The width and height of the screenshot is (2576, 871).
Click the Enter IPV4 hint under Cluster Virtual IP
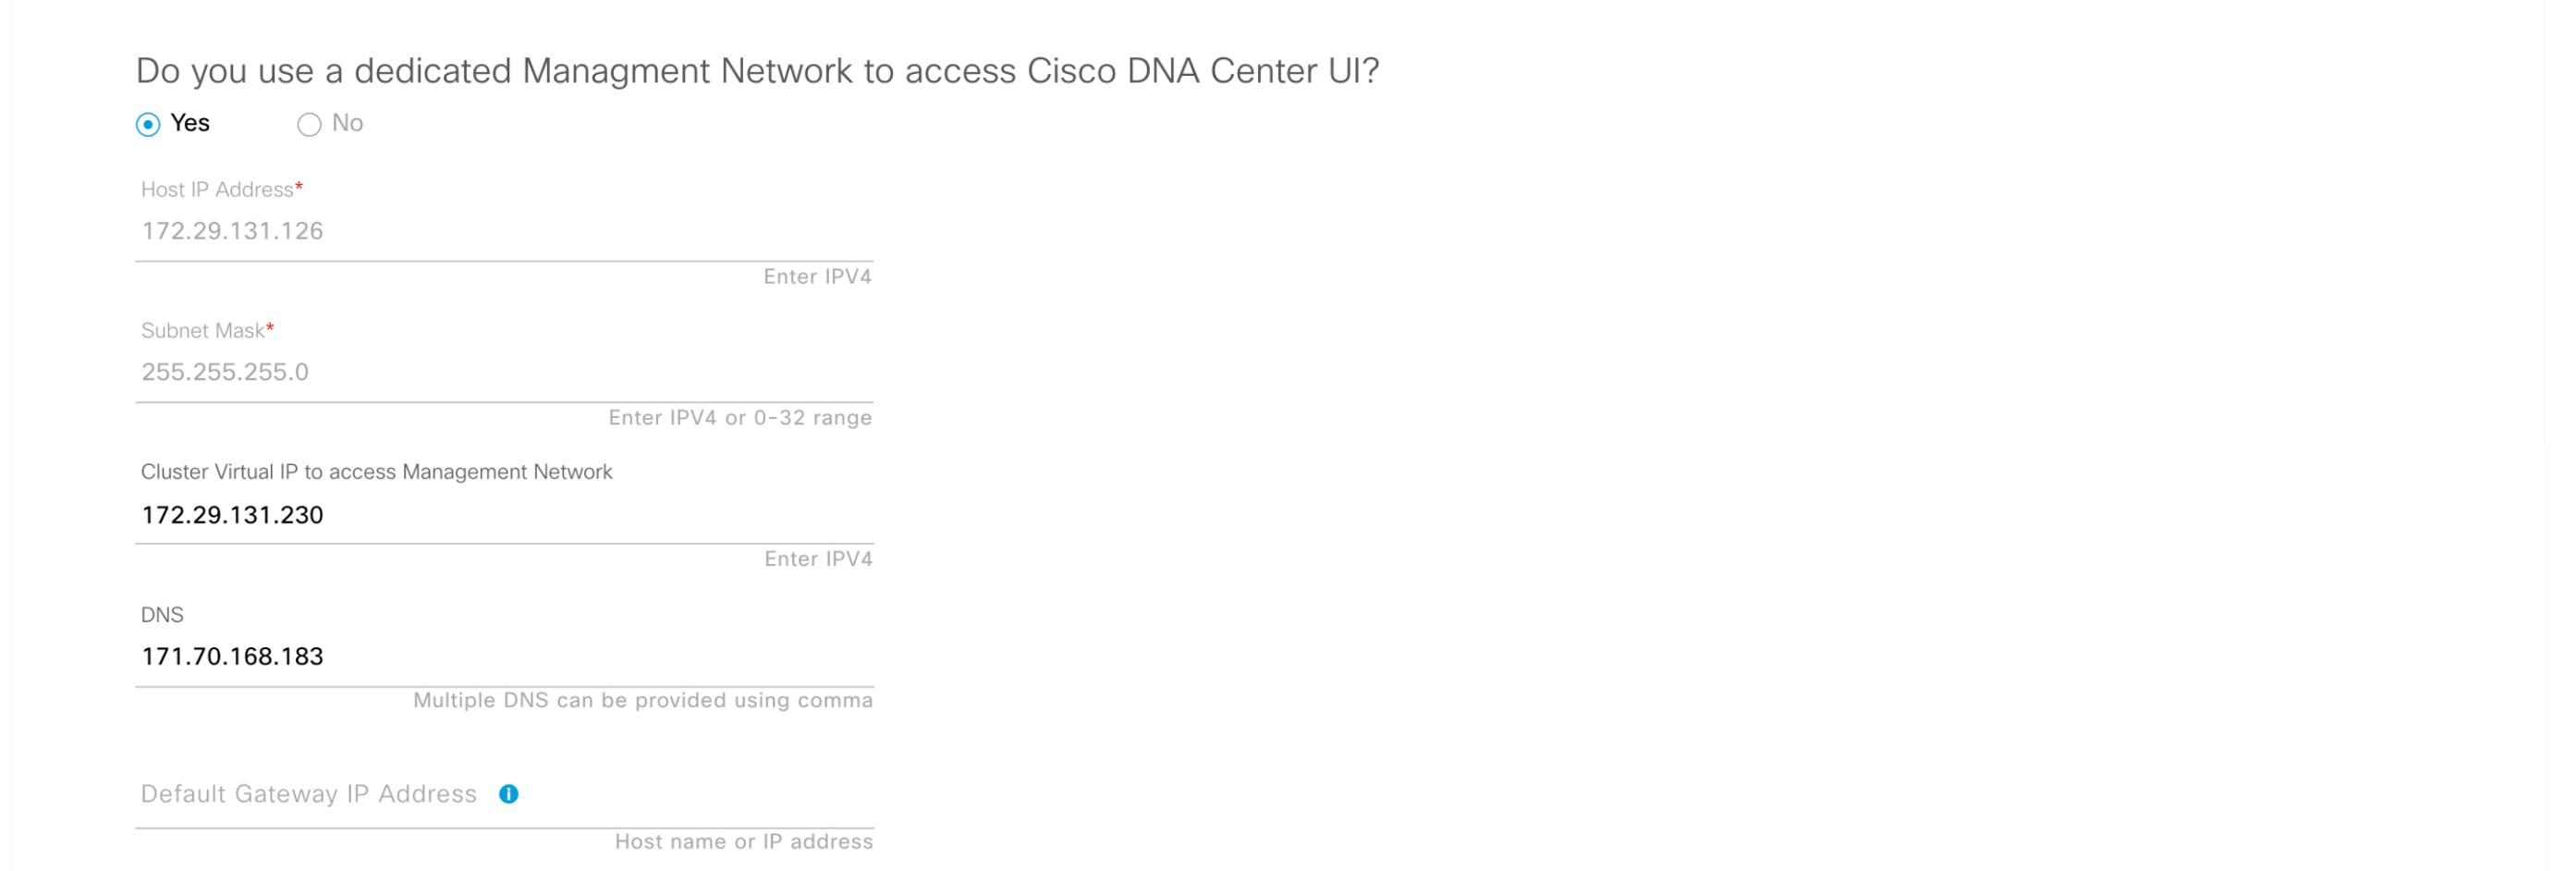(x=818, y=559)
